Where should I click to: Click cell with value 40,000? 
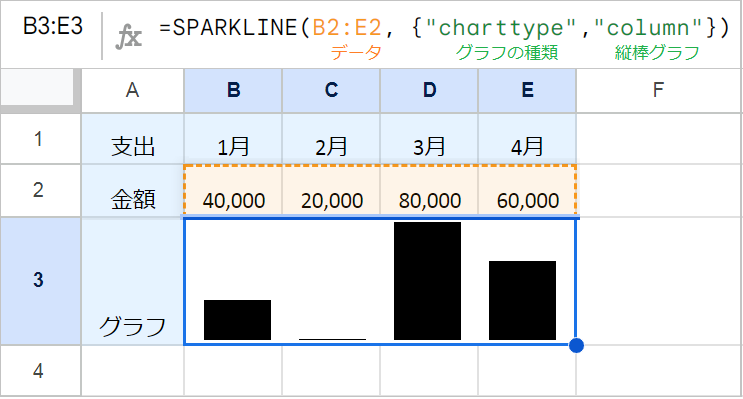coord(233,190)
